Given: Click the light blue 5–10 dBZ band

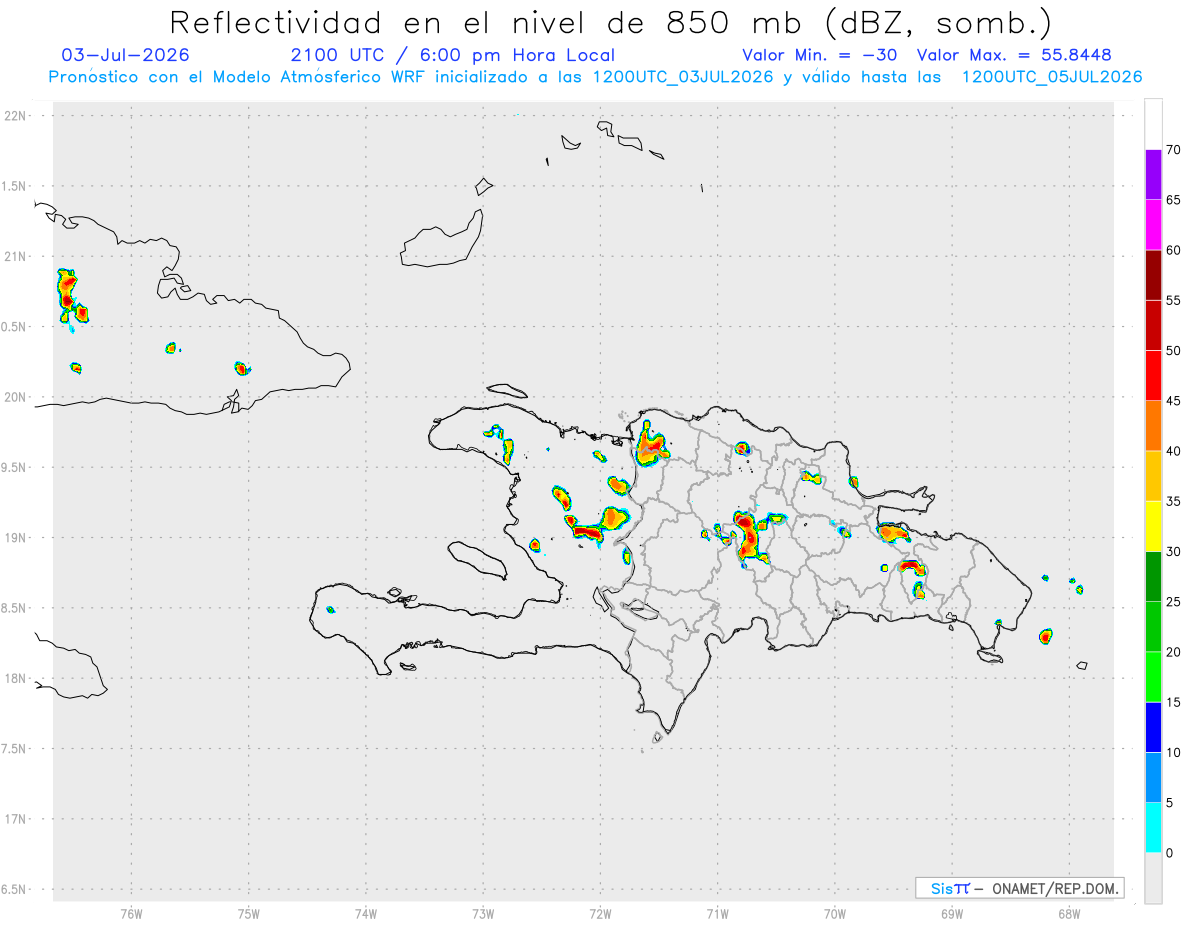Looking at the screenshot, I should pos(1153,778).
